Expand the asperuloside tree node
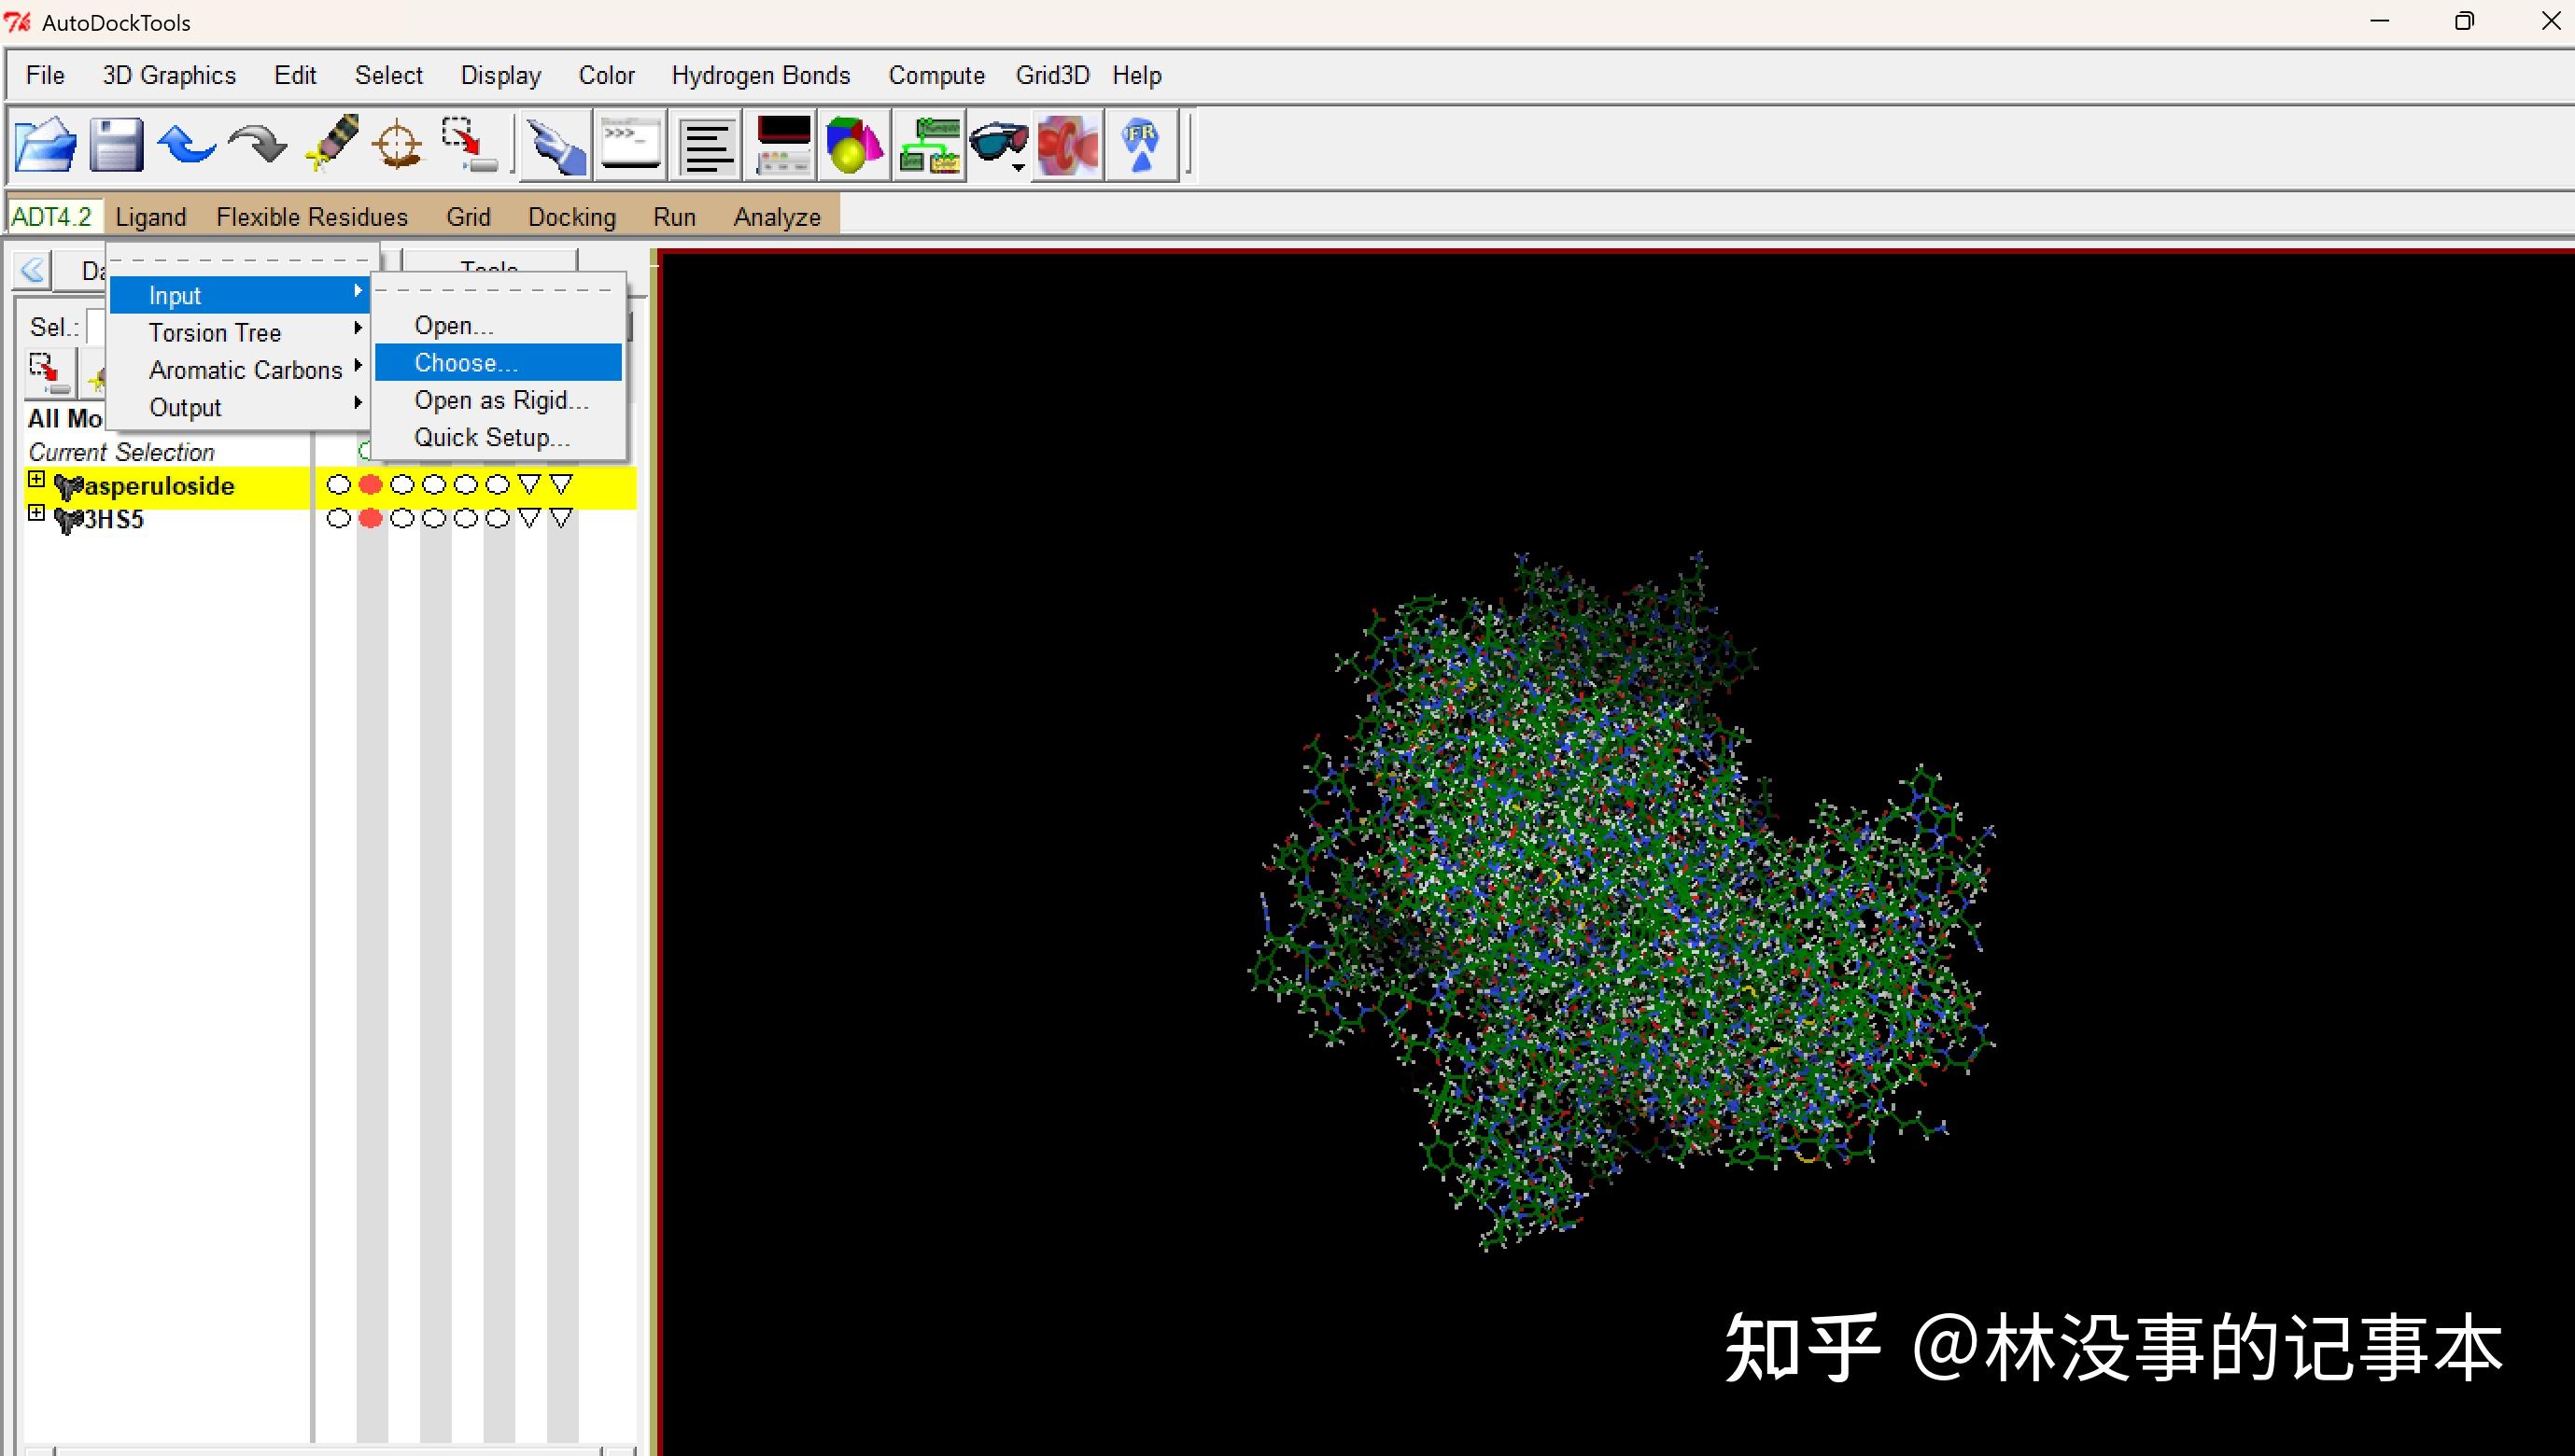The image size is (2575, 1456). [x=36, y=480]
